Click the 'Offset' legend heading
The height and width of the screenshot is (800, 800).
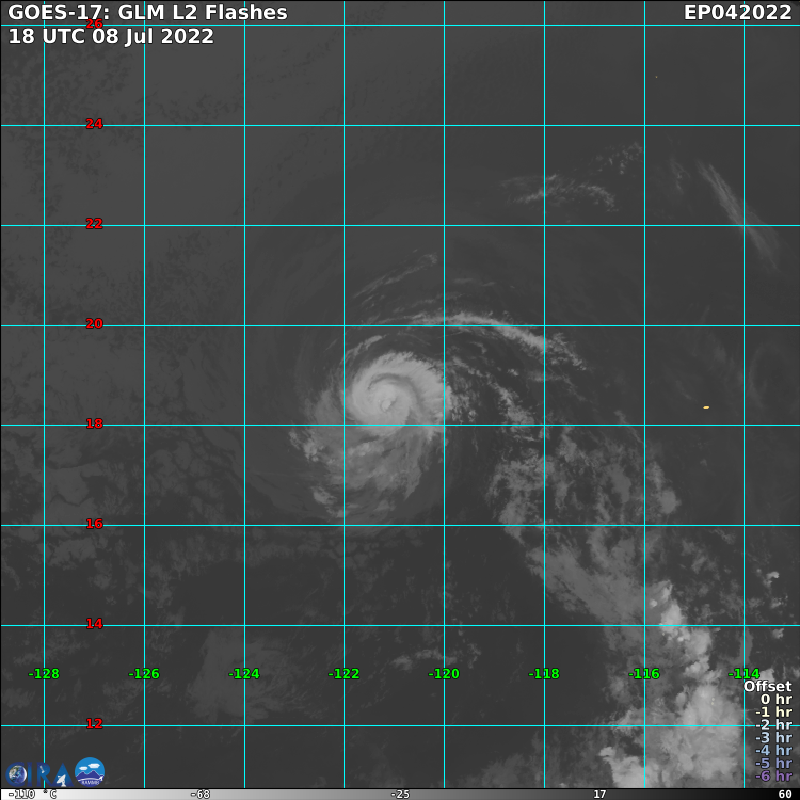point(768,686)
